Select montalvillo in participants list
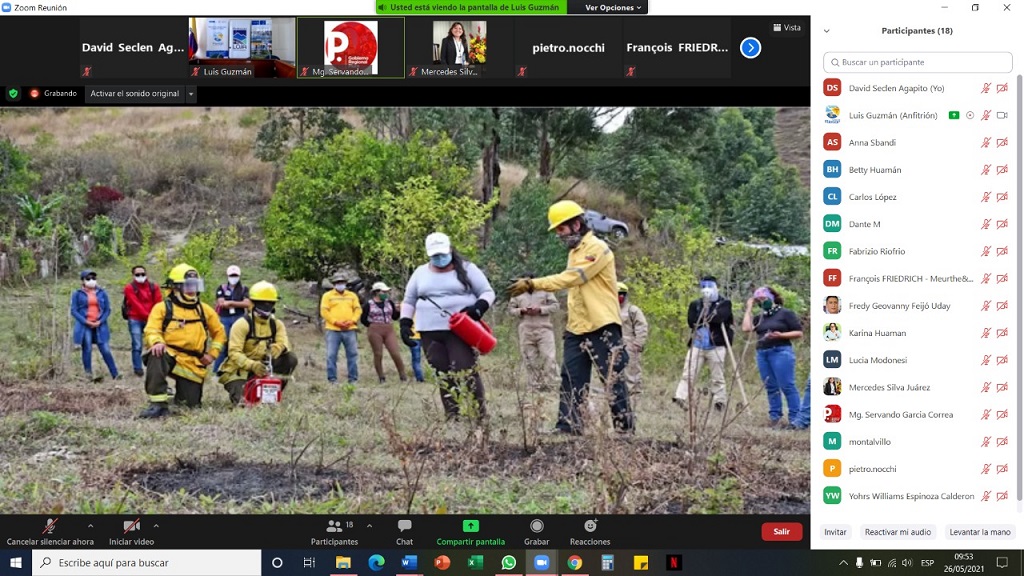 pos(916,441)
